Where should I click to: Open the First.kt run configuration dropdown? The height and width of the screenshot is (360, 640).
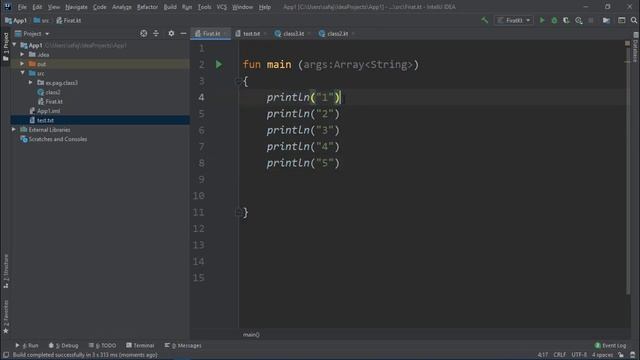tap(513, 20)
